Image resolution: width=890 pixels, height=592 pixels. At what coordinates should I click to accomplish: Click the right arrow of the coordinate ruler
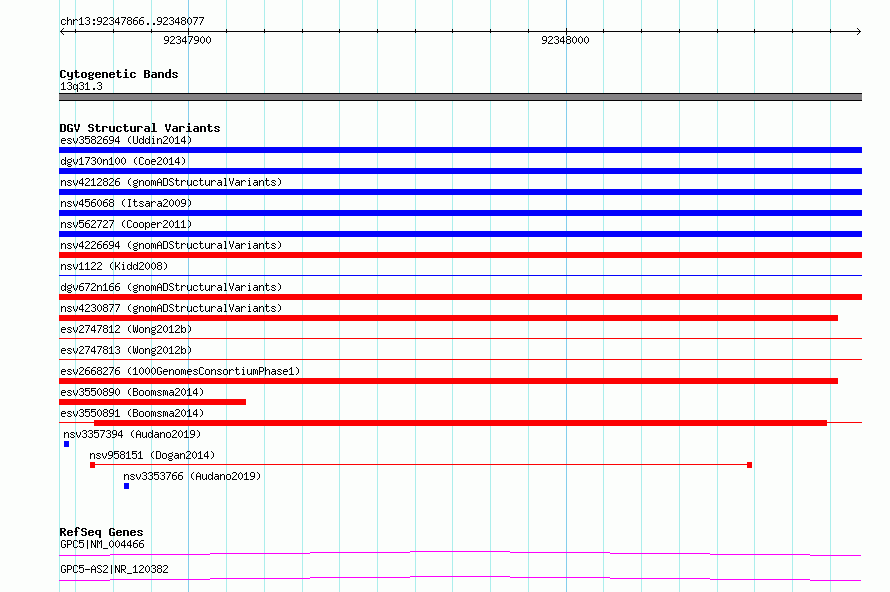[858, 31]
